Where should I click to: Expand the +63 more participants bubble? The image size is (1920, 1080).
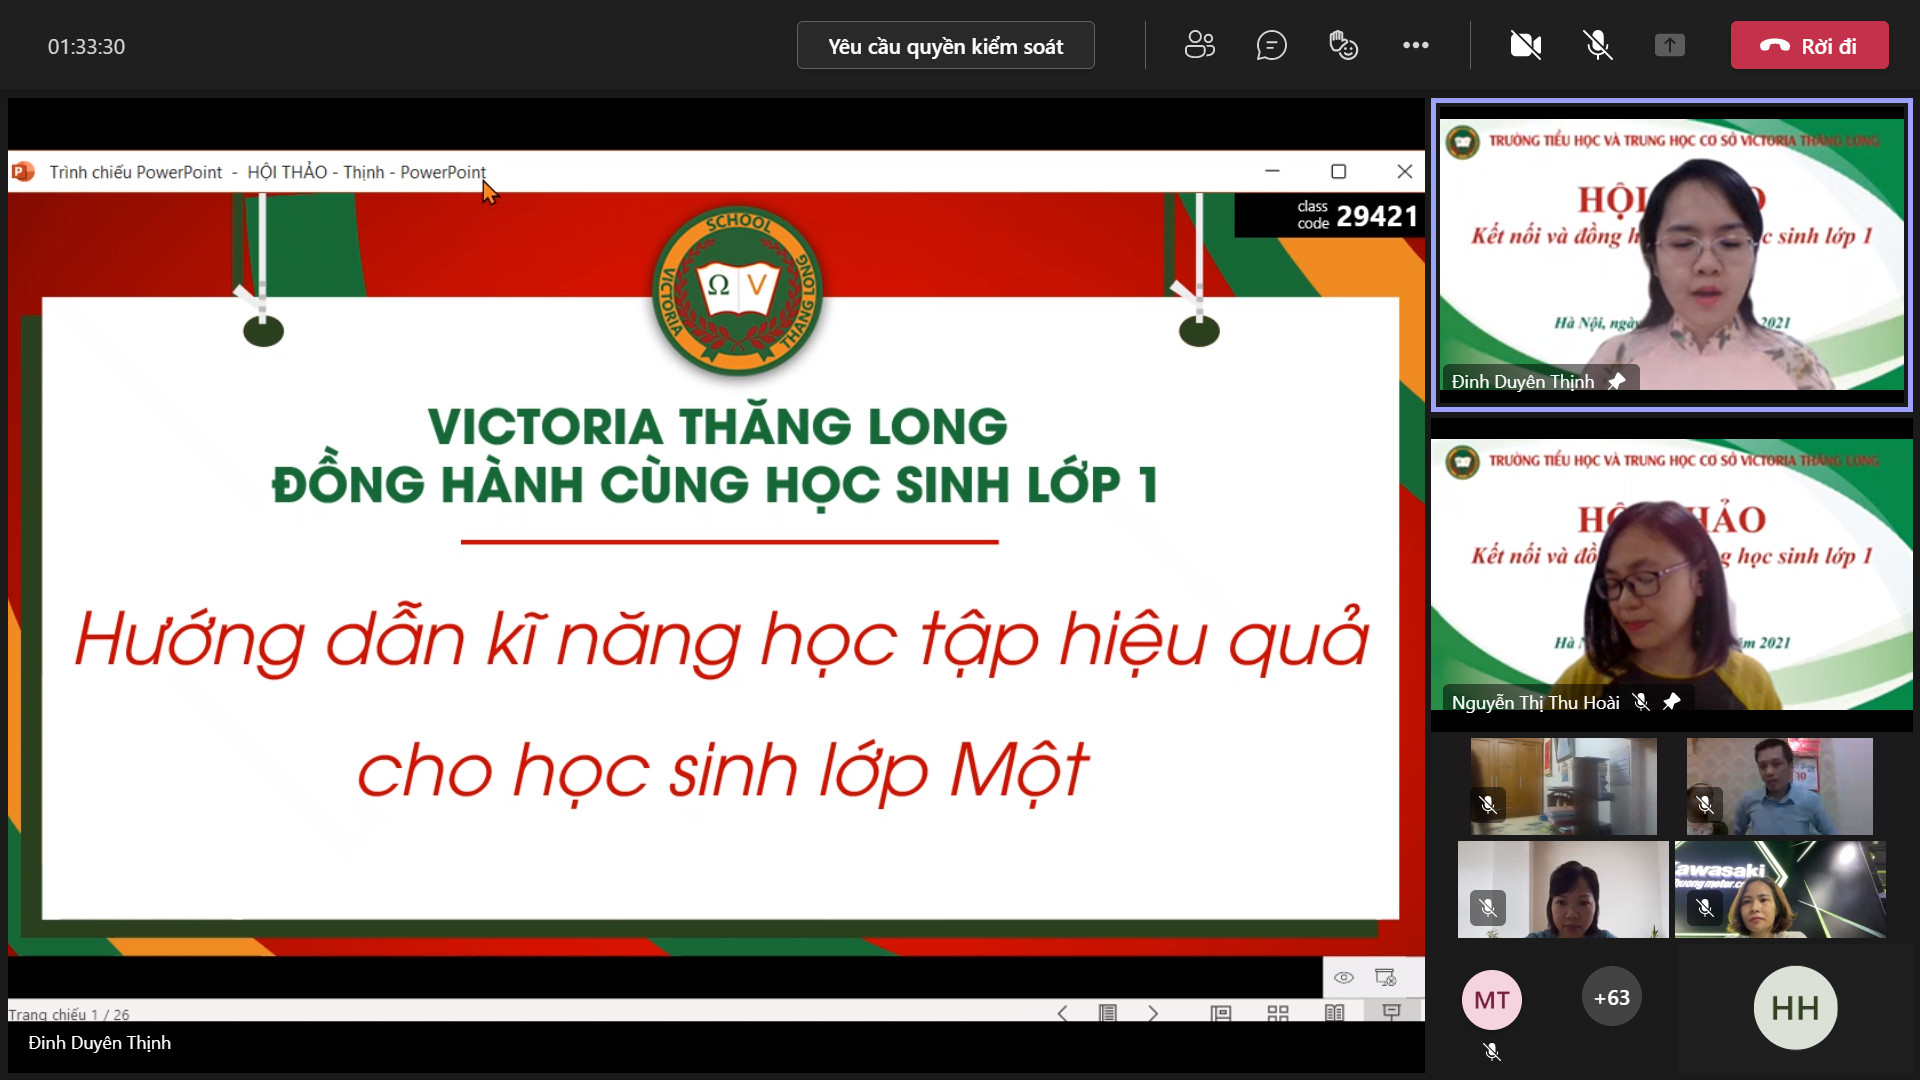tap(1611, 998)
